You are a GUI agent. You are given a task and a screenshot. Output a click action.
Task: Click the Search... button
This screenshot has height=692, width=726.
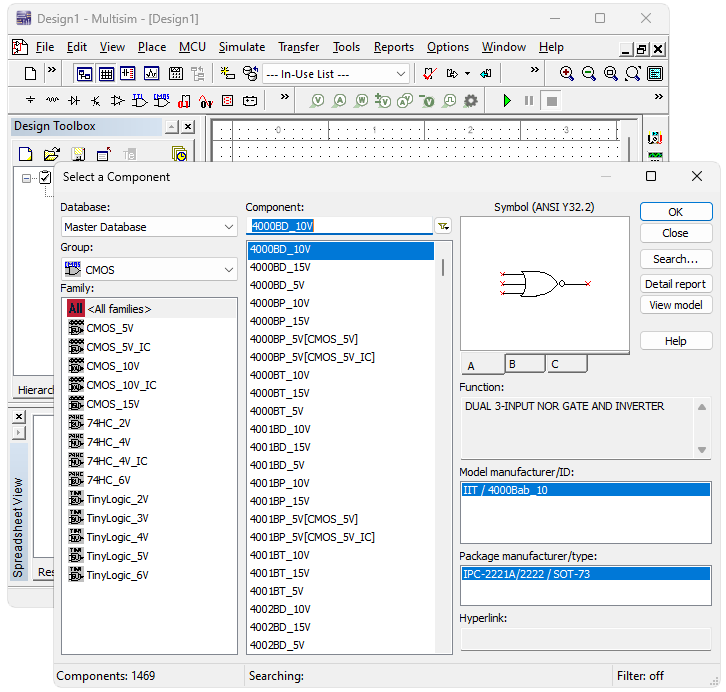click(675, 259)
